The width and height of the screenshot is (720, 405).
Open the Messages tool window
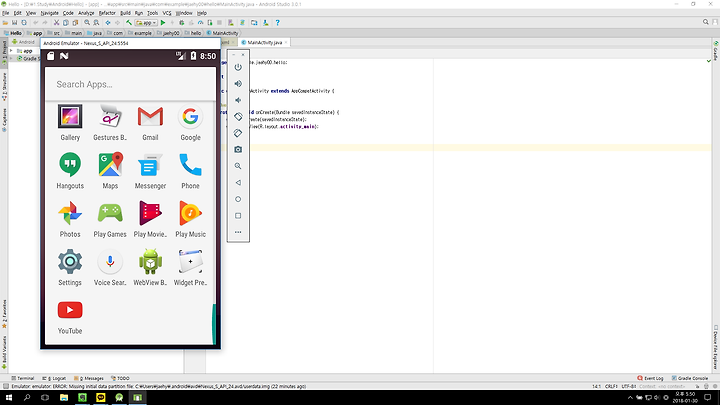(x=89, y=378)
